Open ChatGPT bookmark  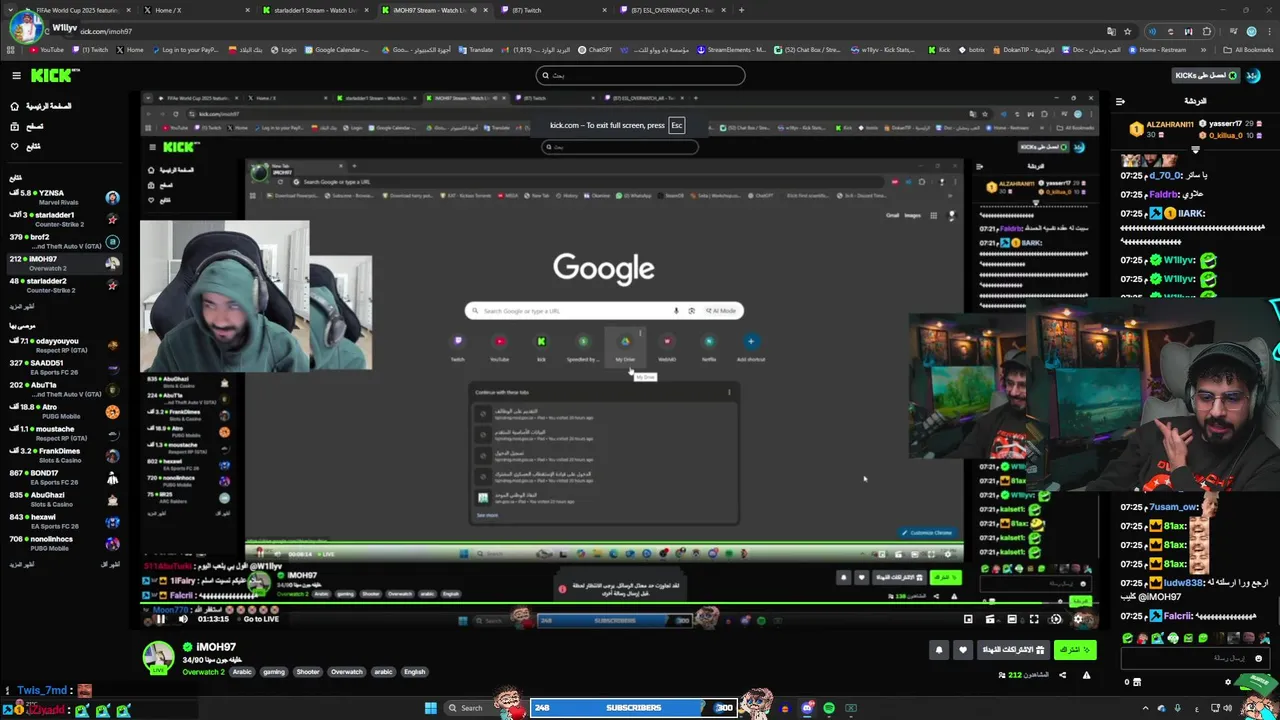pyautogui.click(x=594, y=50)
